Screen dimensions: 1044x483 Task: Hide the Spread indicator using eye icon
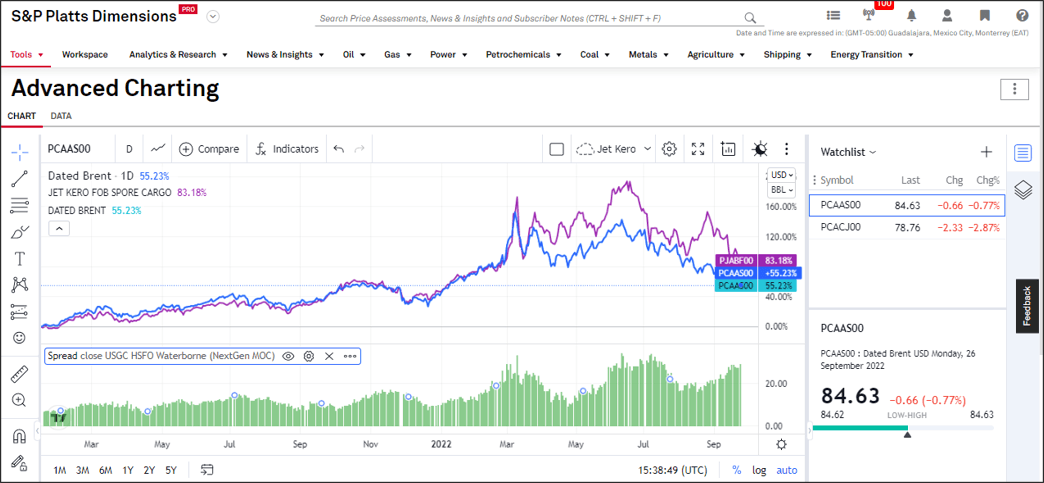tap(288, 356)
